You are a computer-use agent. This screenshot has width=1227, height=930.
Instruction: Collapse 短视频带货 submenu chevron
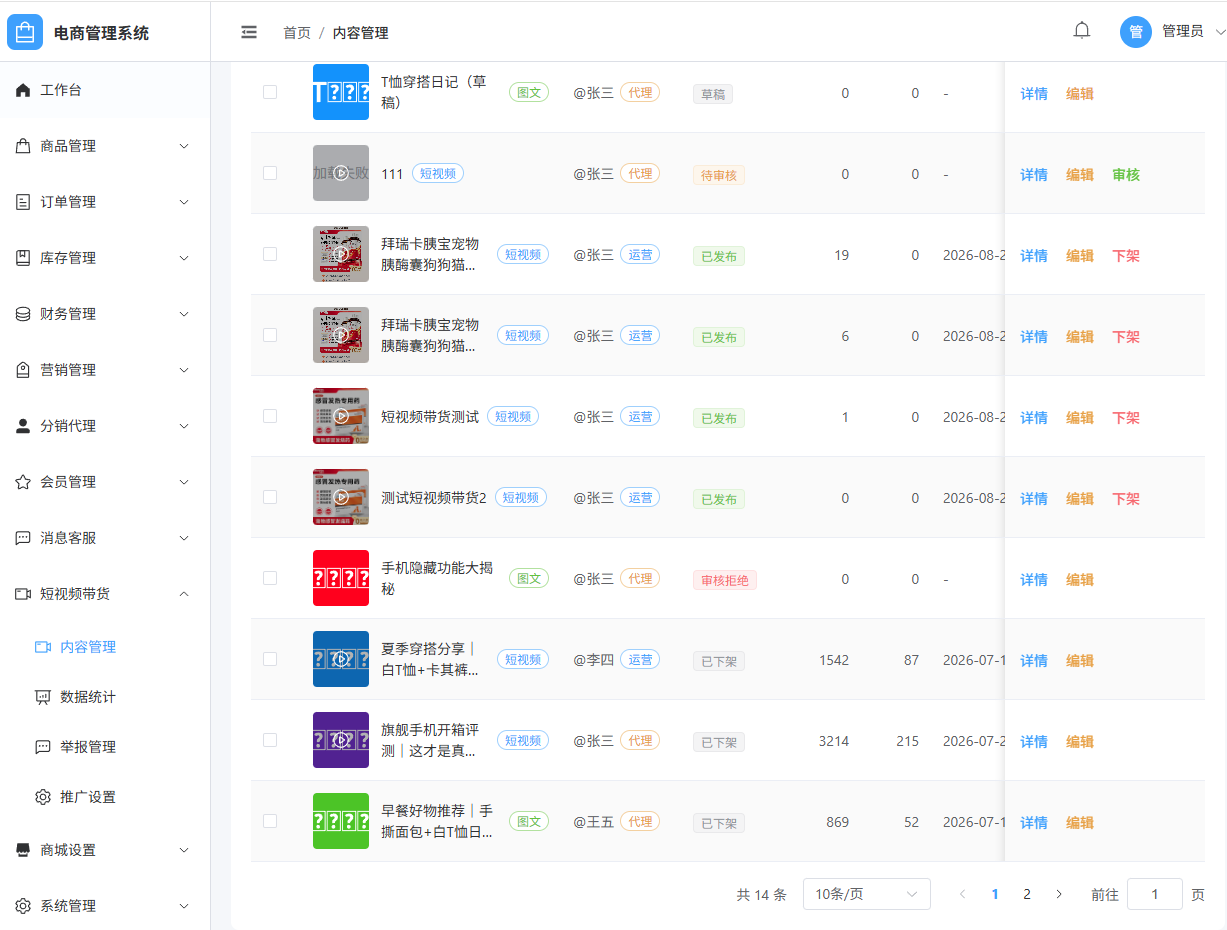pyautogui.click(x=184, y=594)
